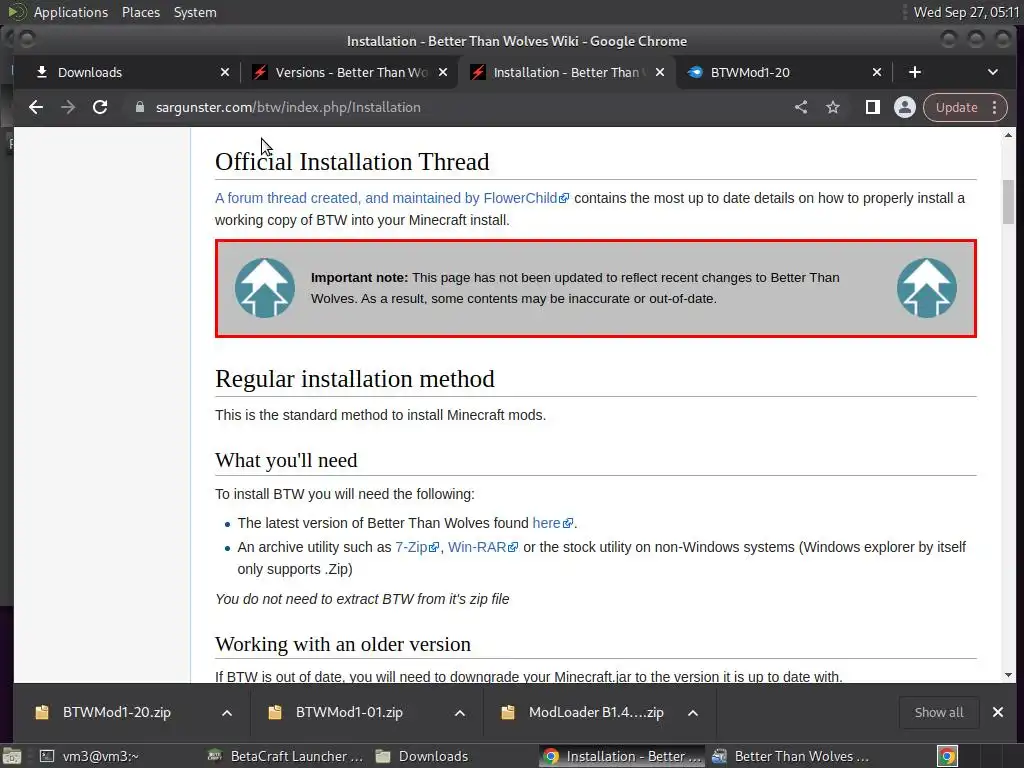This screenshot has height=768, width=1024.
Task: Open the 7-Zip link
Action: click(x=417, y=547)
